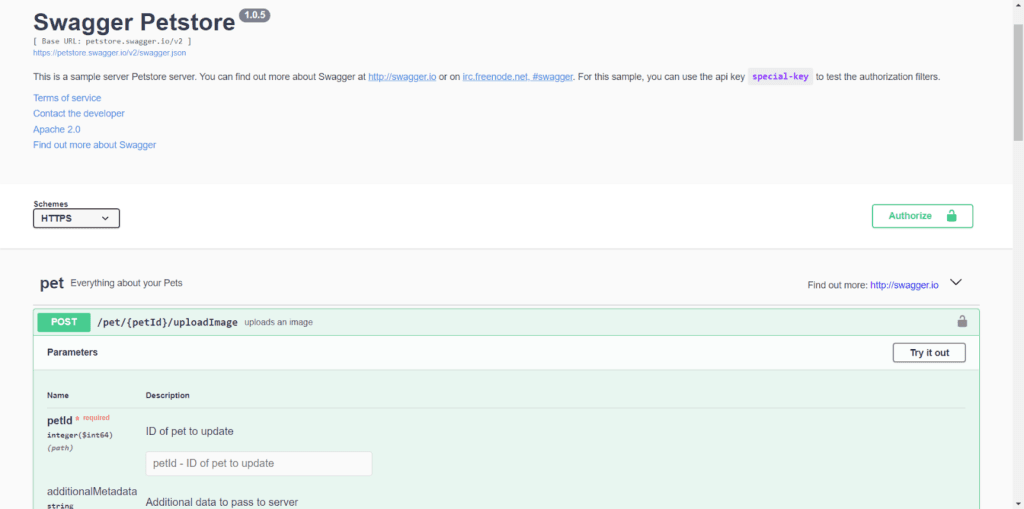The image size is (1024, 509).
Task: Collapse the pet section using chevron arrow
Action: pyautogui.click(x=956, y=283)
